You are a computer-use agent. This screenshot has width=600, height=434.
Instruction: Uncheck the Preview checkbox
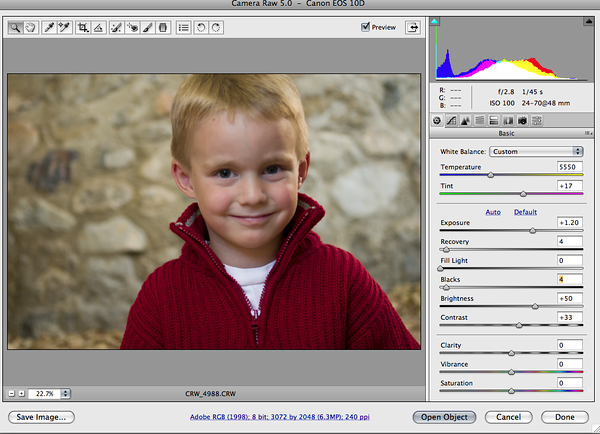[x=366, y=28]
